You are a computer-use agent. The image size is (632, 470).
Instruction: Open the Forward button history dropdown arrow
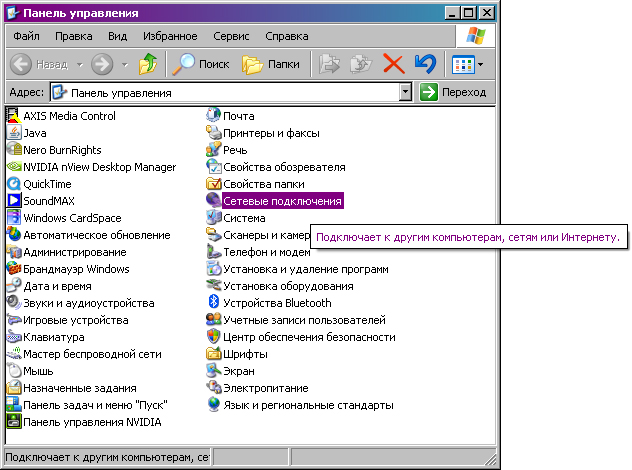[x=125, y=64]
